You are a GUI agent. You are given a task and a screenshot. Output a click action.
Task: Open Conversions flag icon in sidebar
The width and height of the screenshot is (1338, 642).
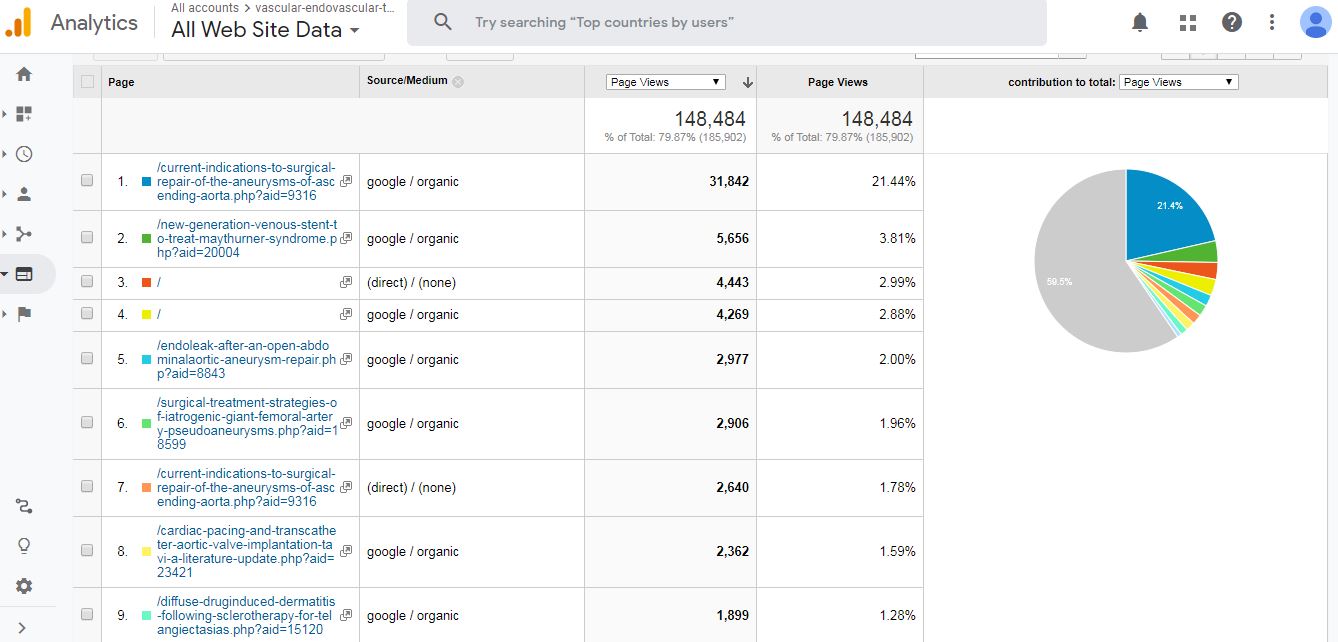(x=24, y=314)
